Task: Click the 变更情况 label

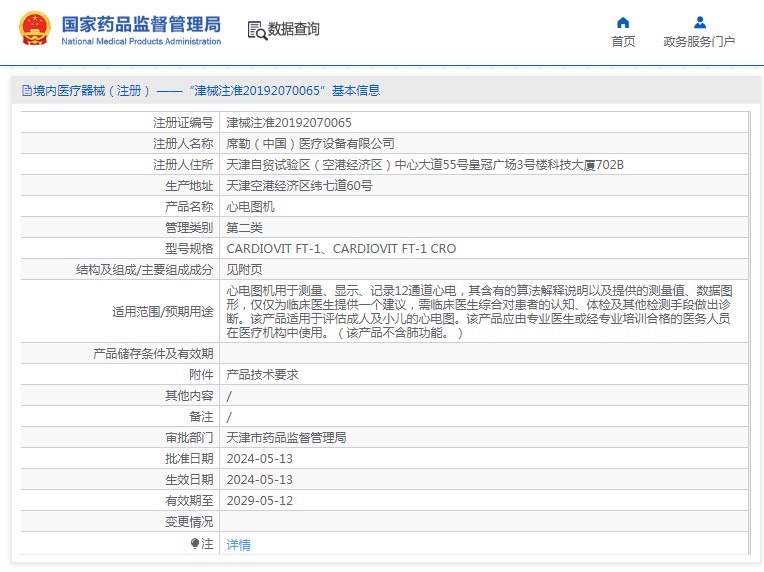Action: [x=189, y=522]
